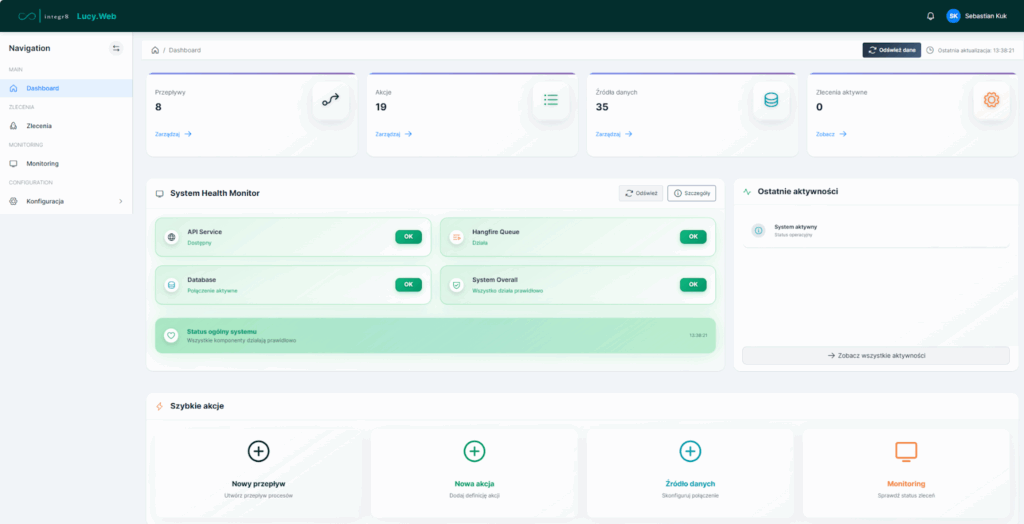Click the home icon in breadcrumb

(x=154, y=49)
